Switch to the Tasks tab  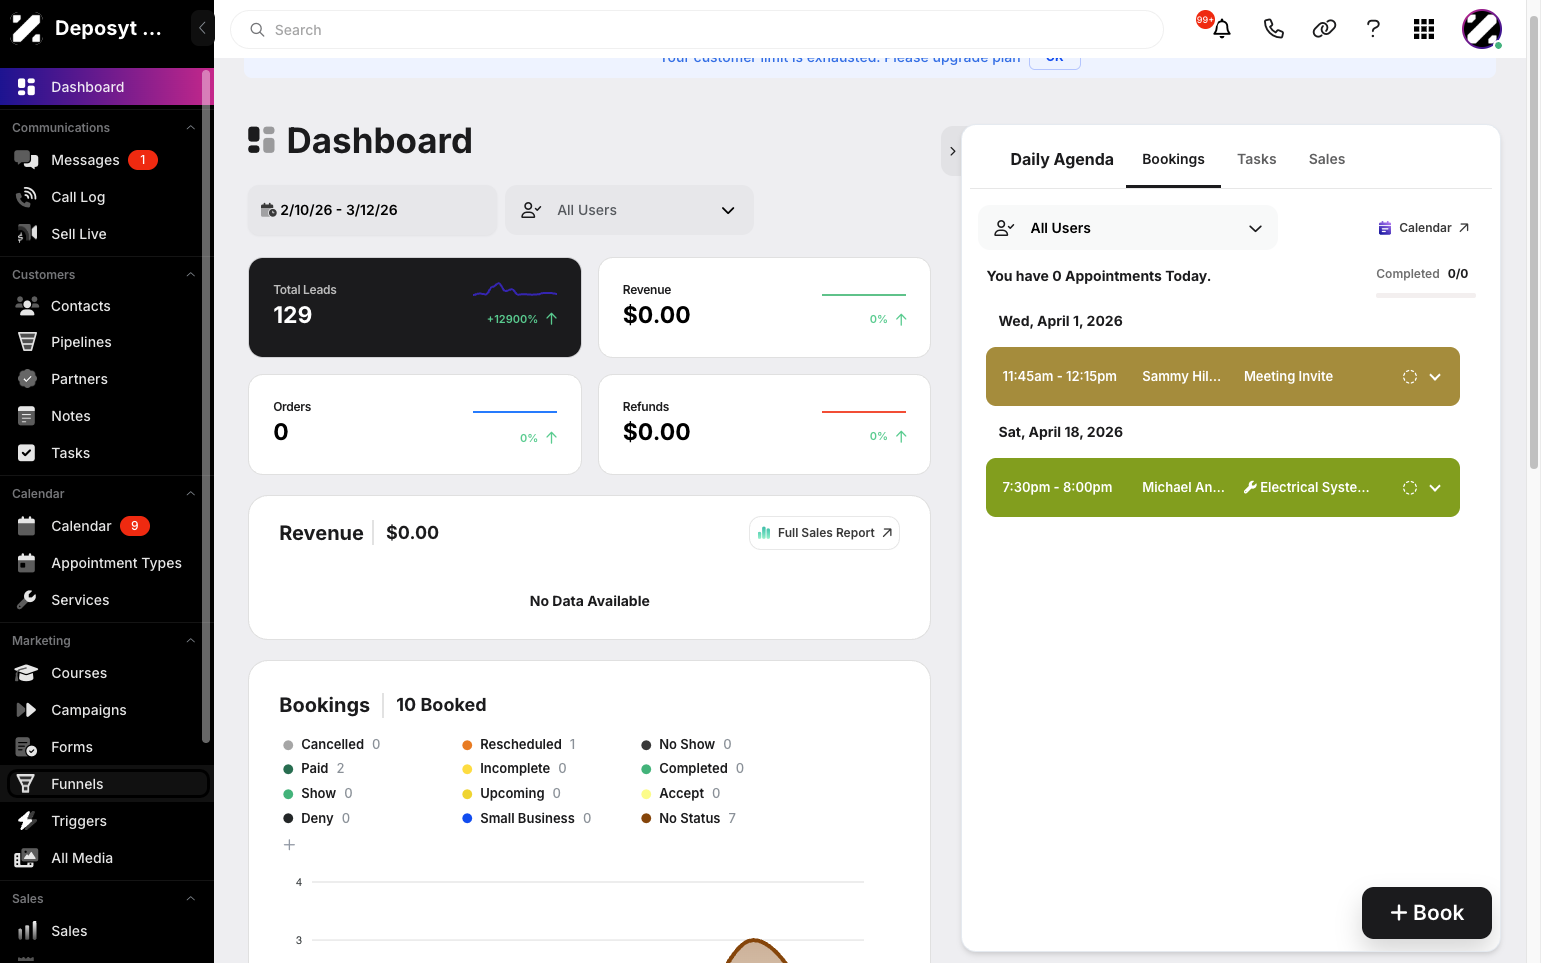[1256, 159]
